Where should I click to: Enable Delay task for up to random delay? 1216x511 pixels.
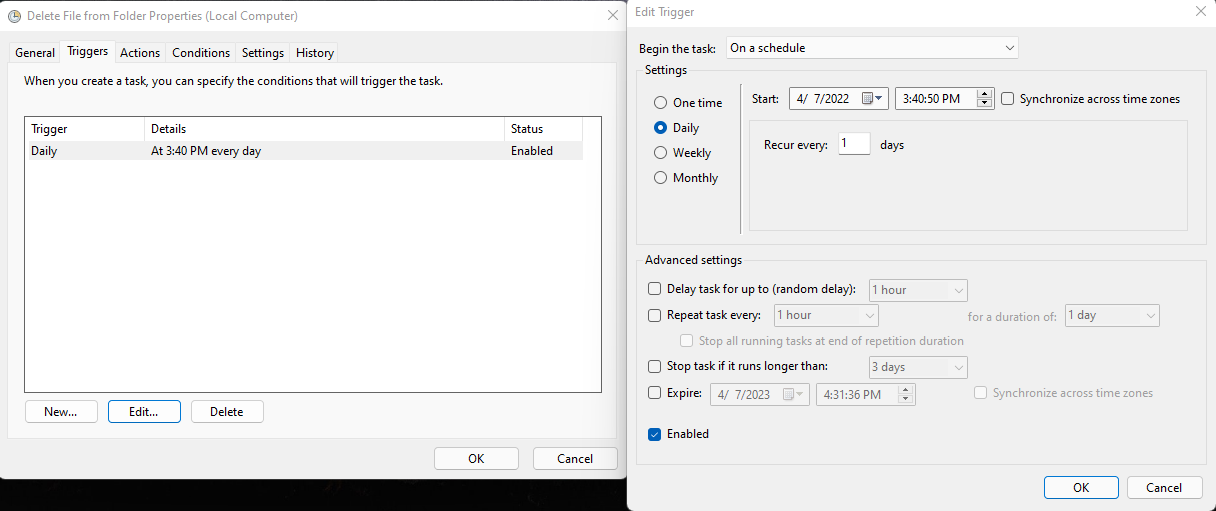click(x=655, y=289)
